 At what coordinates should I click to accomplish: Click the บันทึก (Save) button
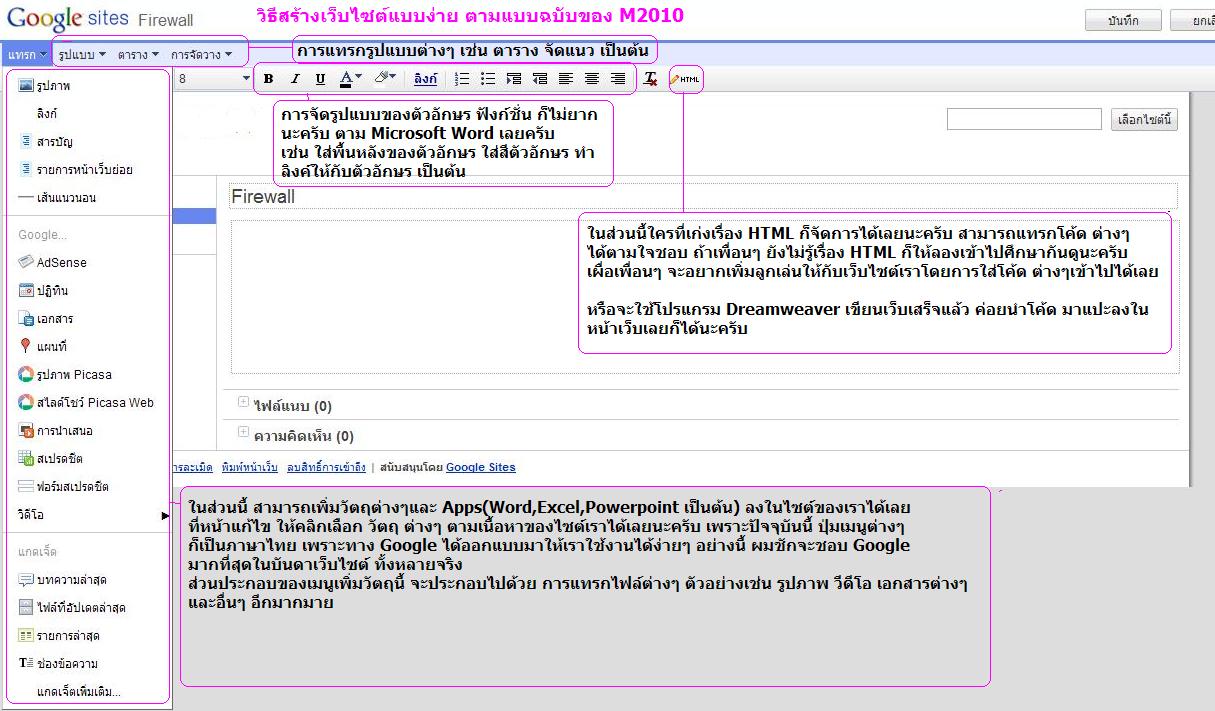coord(1124,20)
